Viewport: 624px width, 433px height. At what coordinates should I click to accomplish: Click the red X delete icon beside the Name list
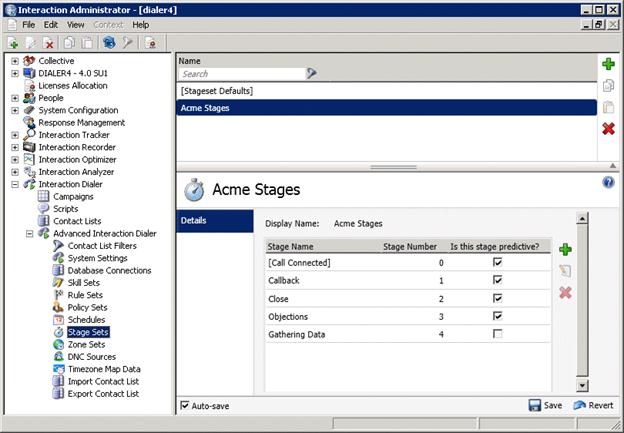click(x=608, y=129)
